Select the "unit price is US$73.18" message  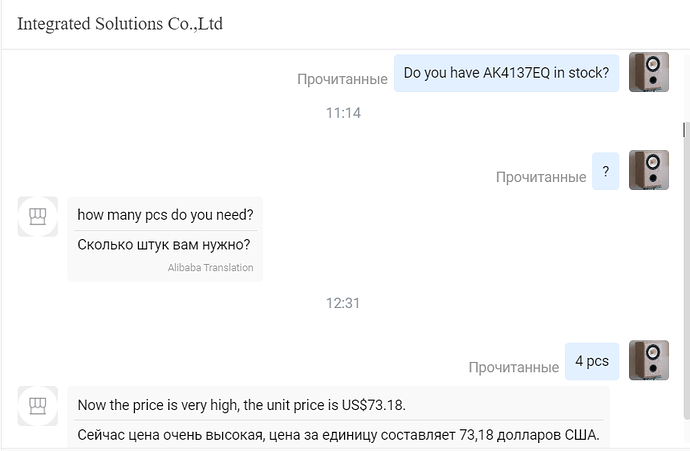click(241, 405)
